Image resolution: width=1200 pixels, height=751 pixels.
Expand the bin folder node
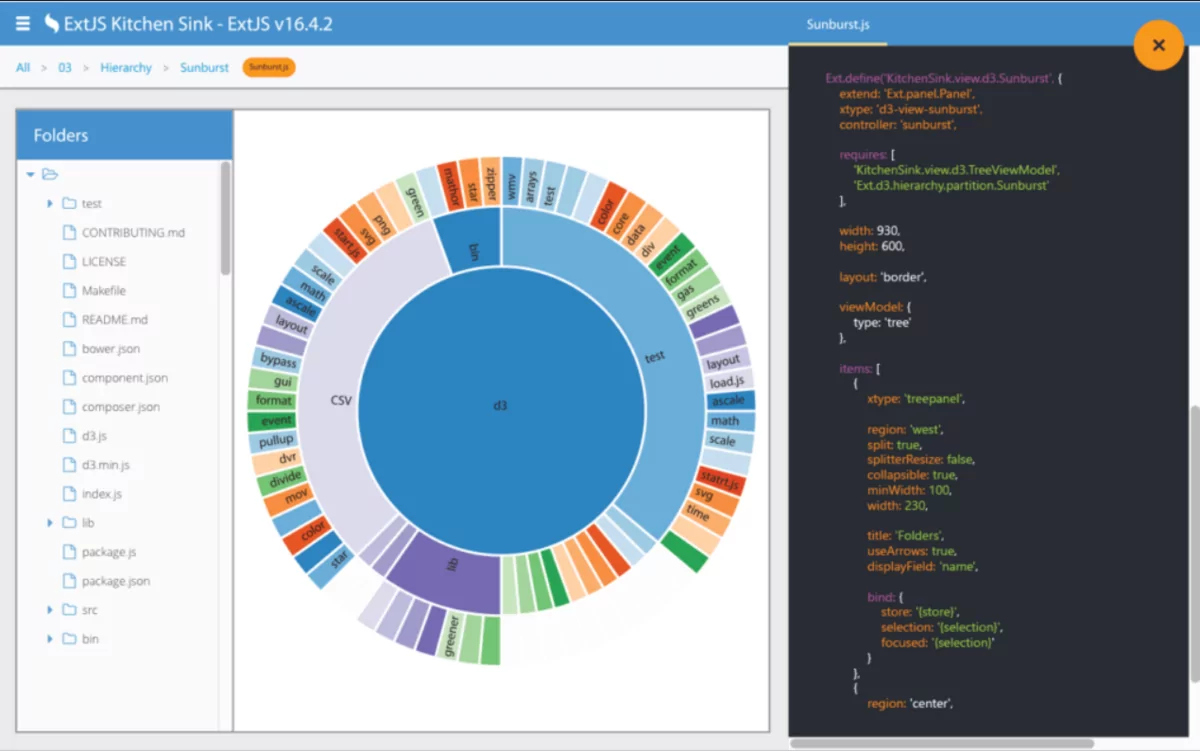coord(50,638)
